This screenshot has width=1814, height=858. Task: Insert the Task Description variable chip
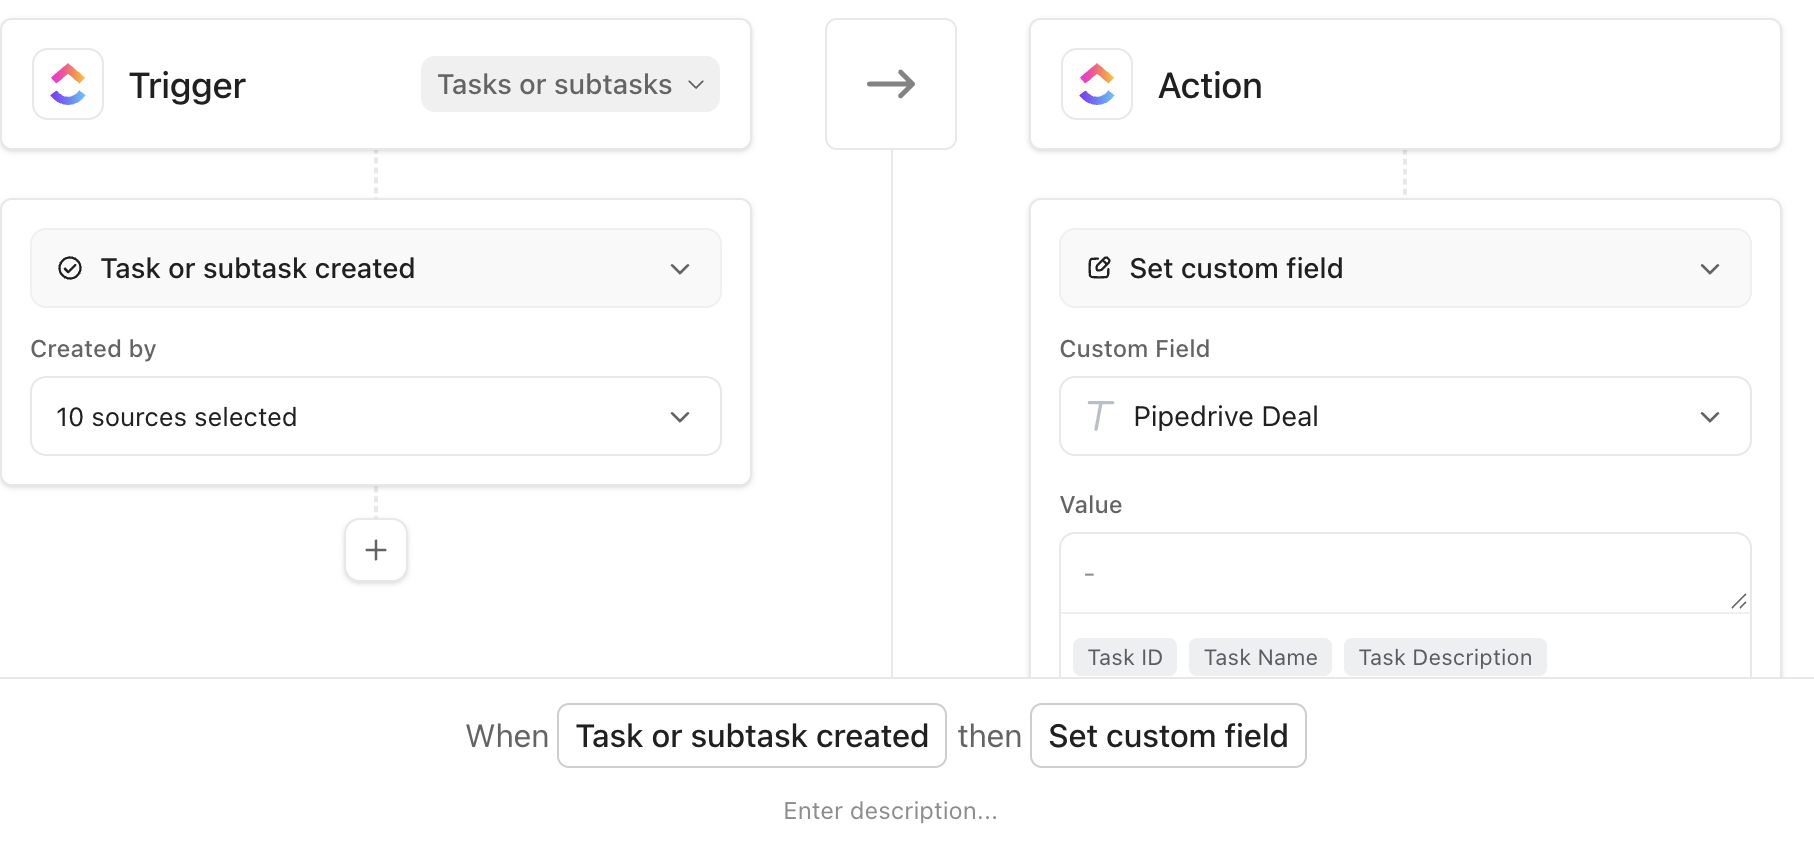click(1444, 657)
